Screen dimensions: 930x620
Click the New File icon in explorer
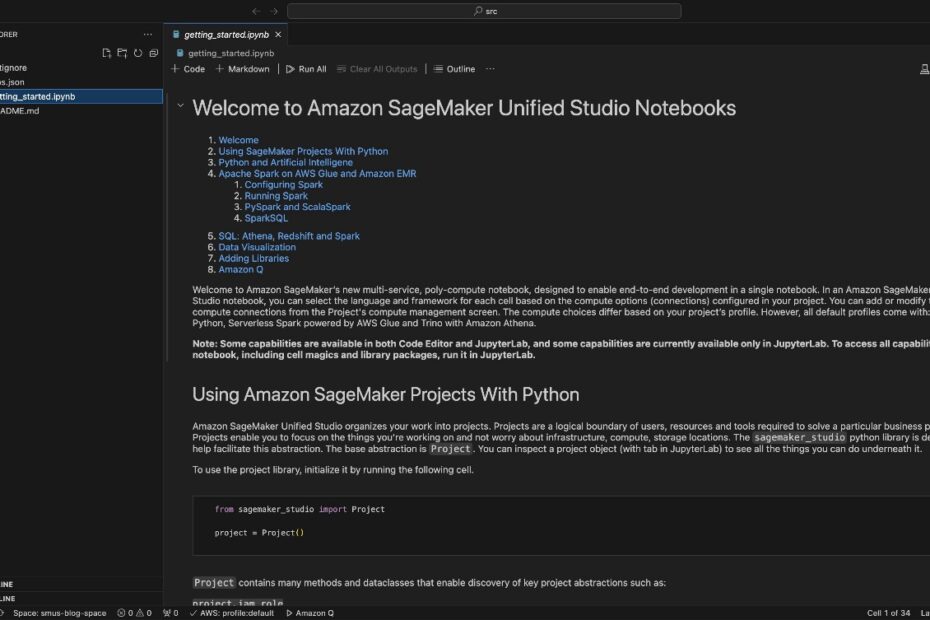107,53
